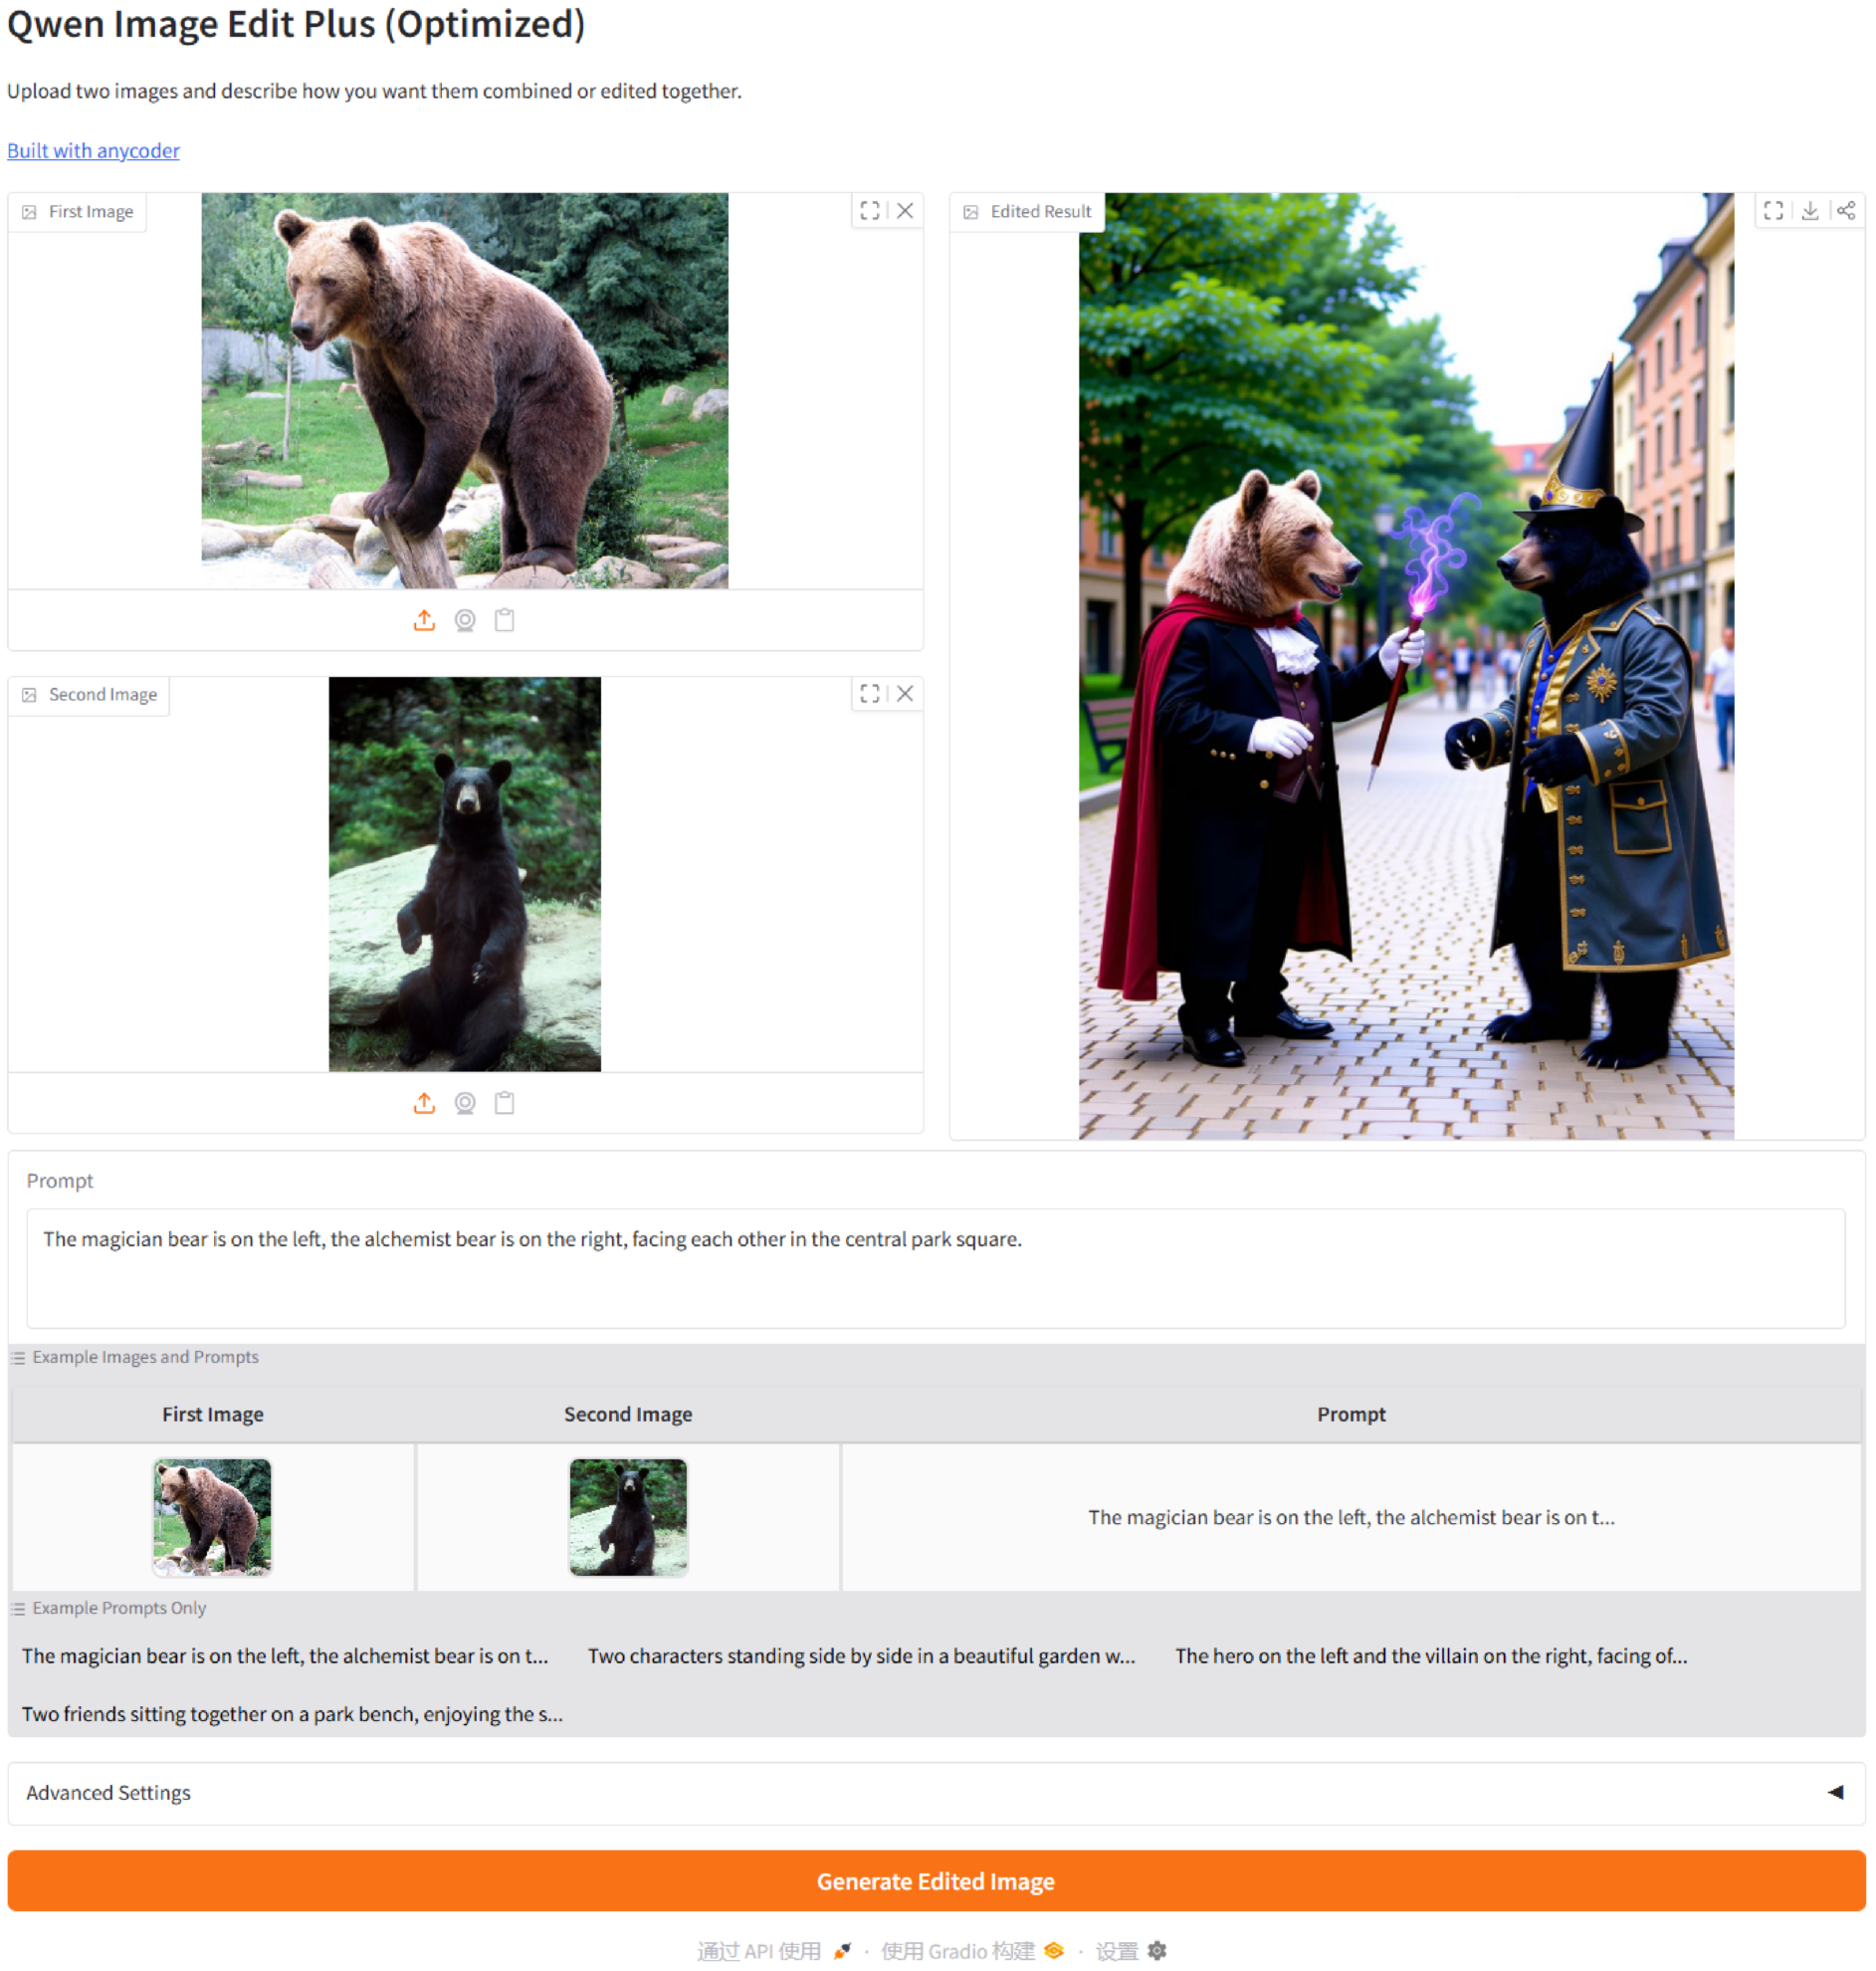1876x1971 pixels.
Task: Select the brown bear example thumbnail
Action: click(212, 1517)
